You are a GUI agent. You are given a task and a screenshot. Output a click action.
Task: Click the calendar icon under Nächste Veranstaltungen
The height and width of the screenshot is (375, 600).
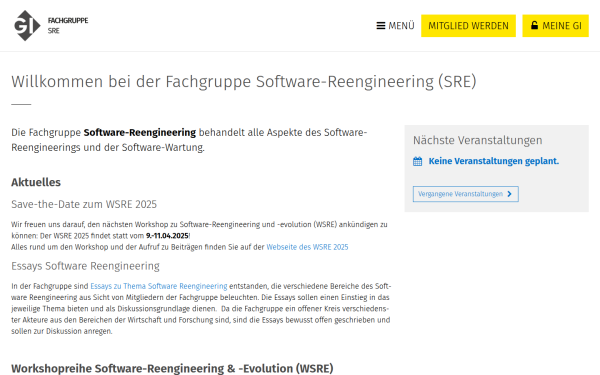pos(417,161)
